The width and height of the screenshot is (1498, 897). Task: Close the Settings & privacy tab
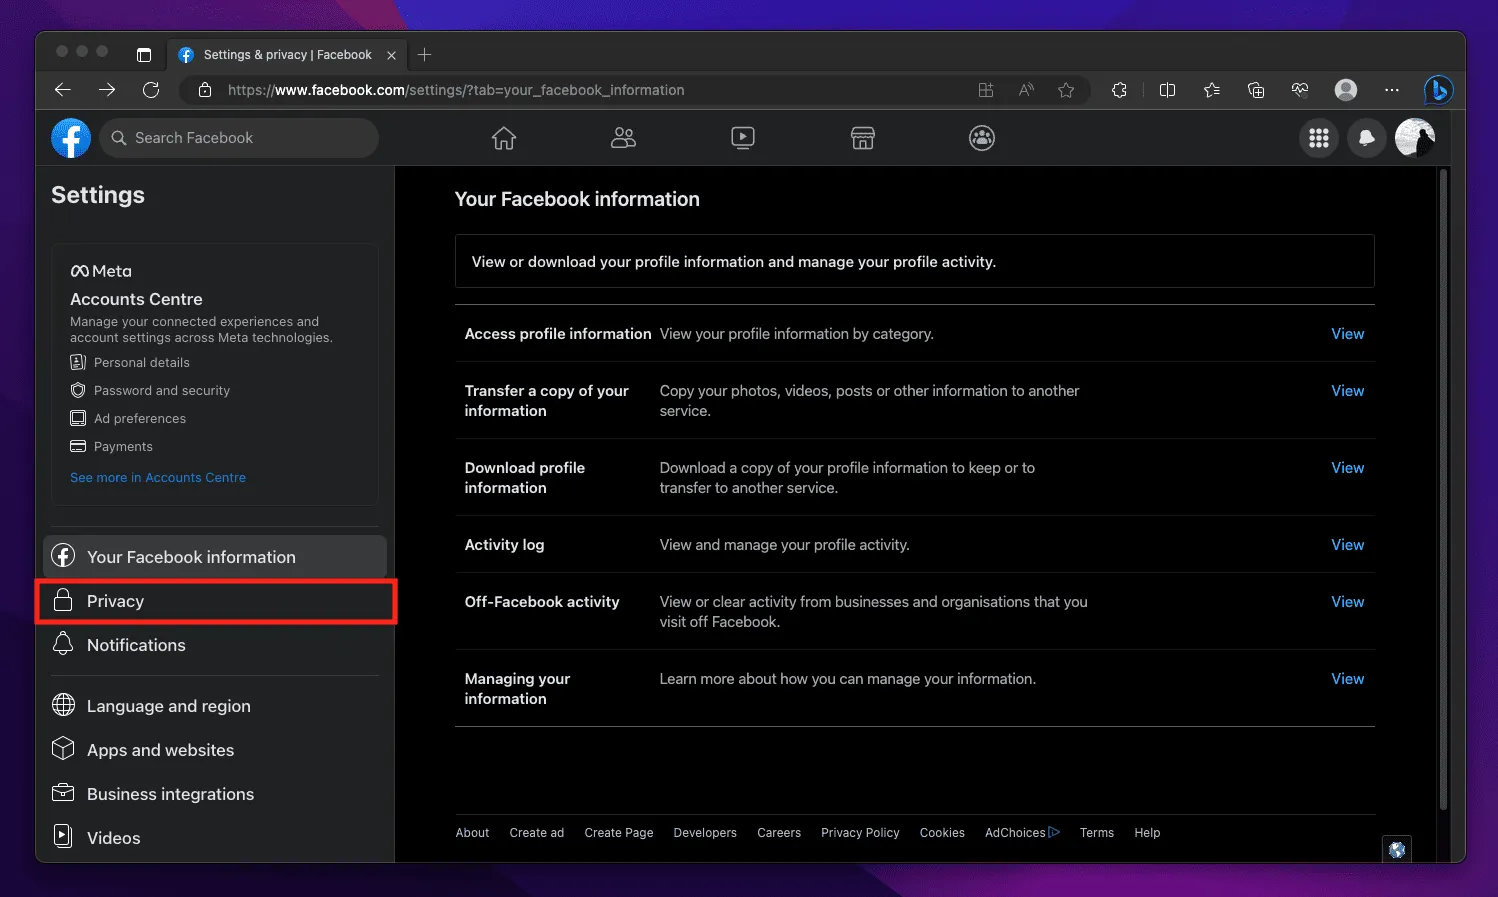[x=391, y=55]
